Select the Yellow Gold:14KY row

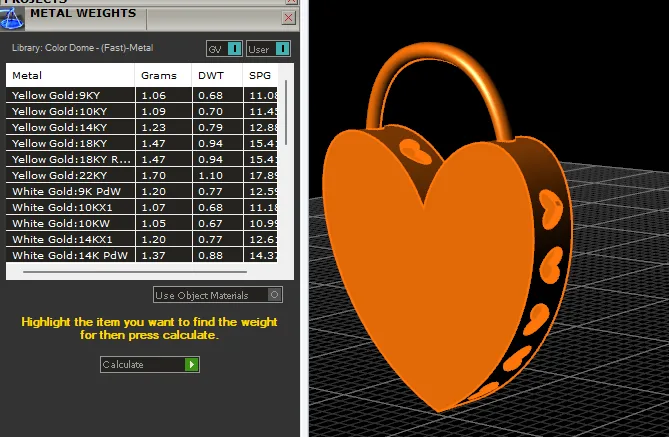[x=142, y=127]
